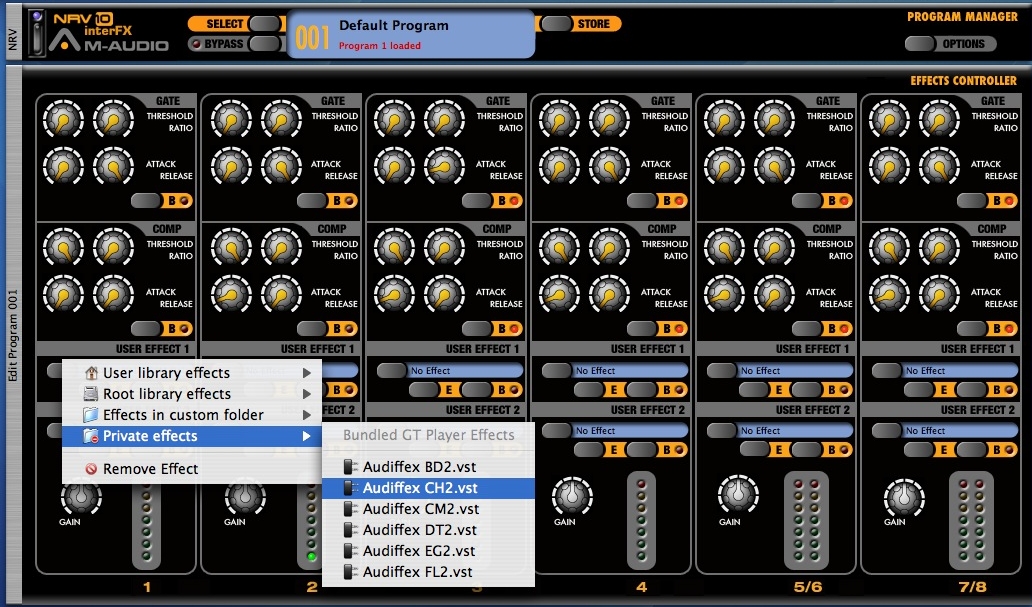The height and width of the screenshot is (607, 1032).
Task: Click the Root library effects drive icon
Action: coord(91,394)
